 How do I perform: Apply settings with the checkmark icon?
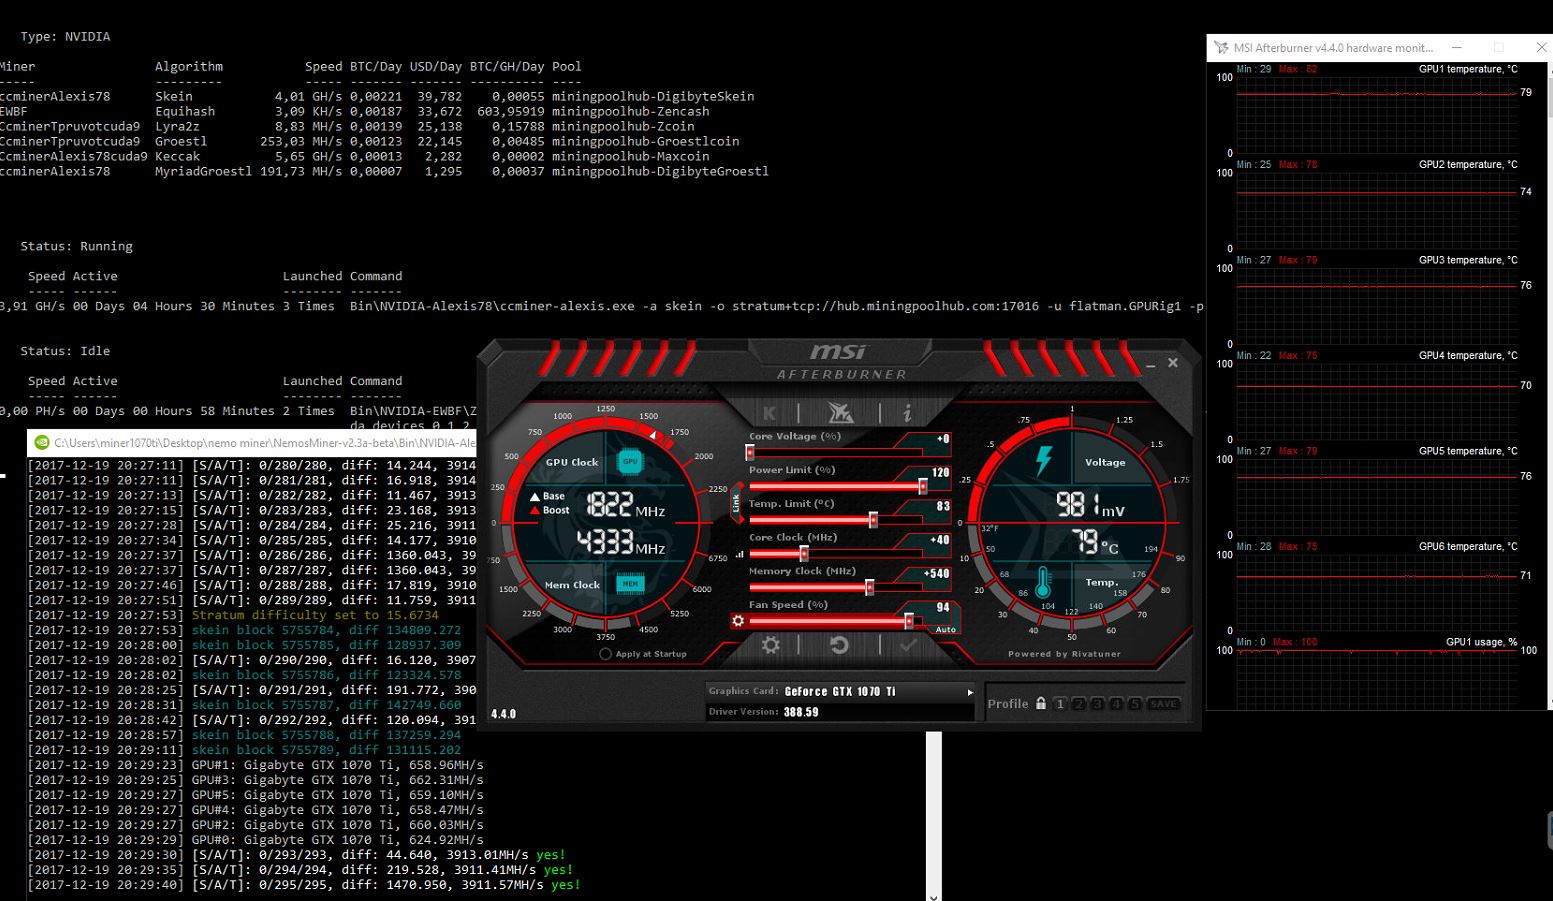click(908, 646)
